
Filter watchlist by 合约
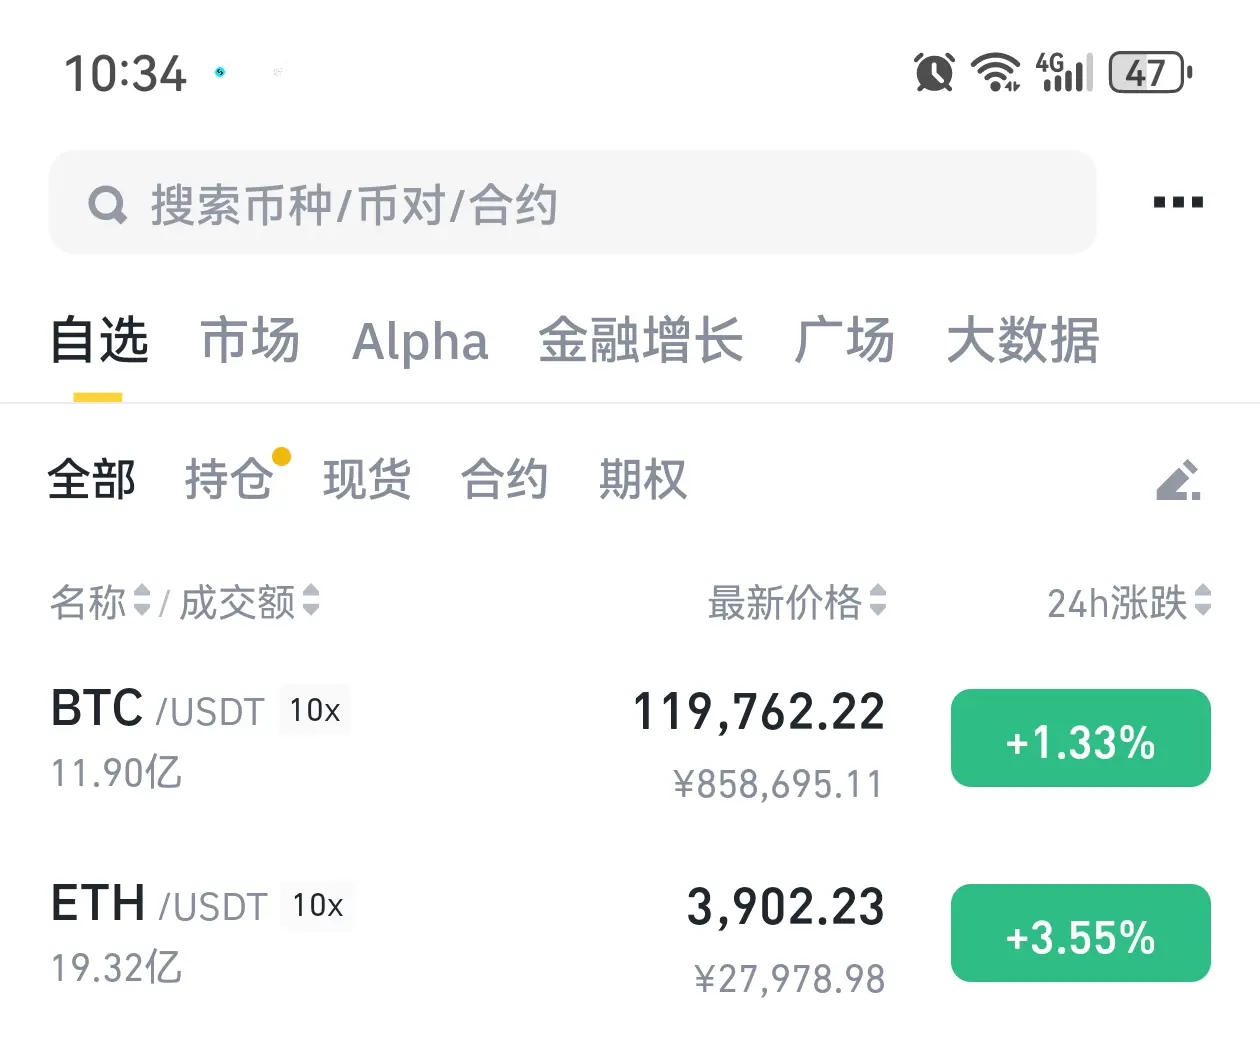click(504, 479)
